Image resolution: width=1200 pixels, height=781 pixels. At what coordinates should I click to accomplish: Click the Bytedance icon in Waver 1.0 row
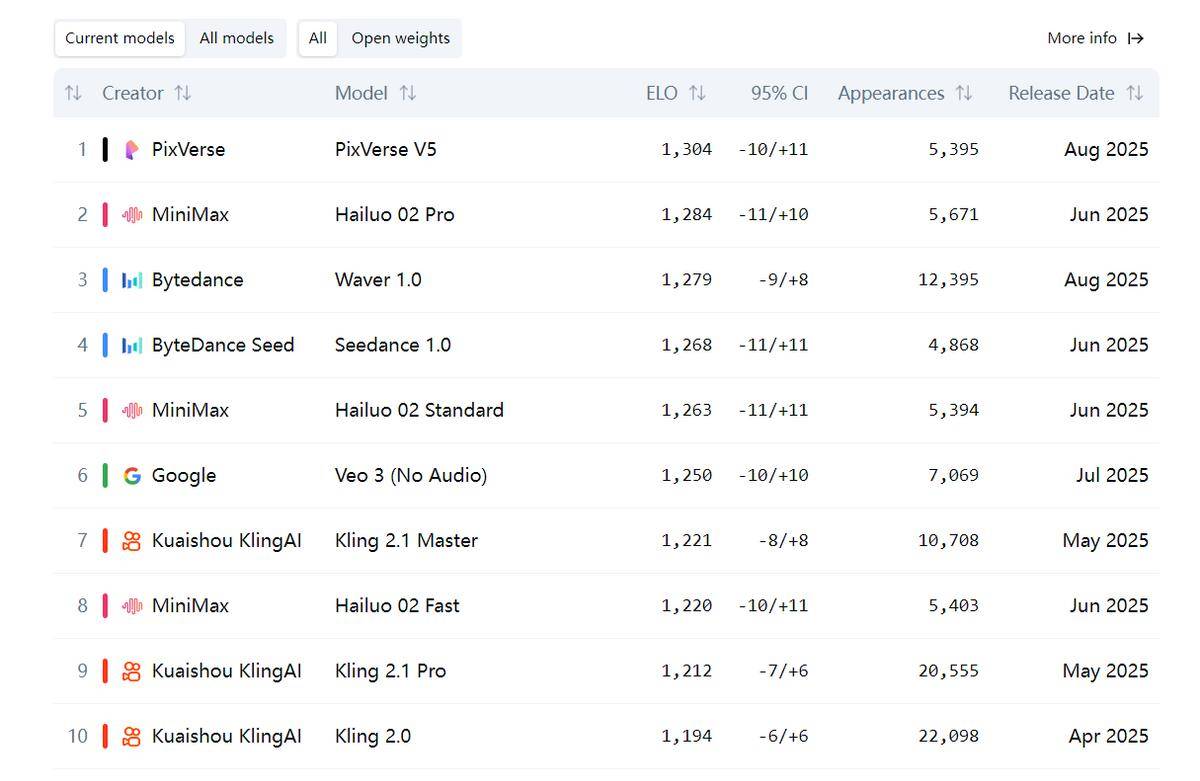point(132,280)
